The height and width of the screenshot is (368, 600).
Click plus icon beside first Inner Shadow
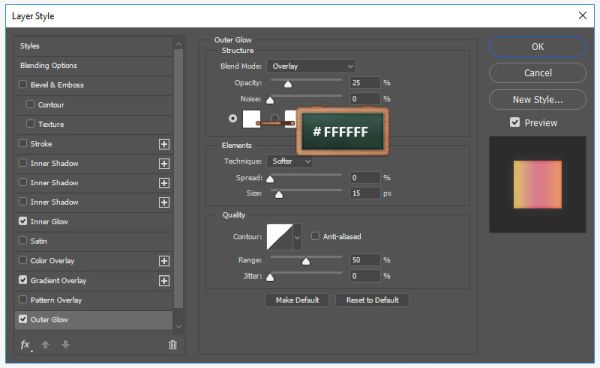coord(164,164)
